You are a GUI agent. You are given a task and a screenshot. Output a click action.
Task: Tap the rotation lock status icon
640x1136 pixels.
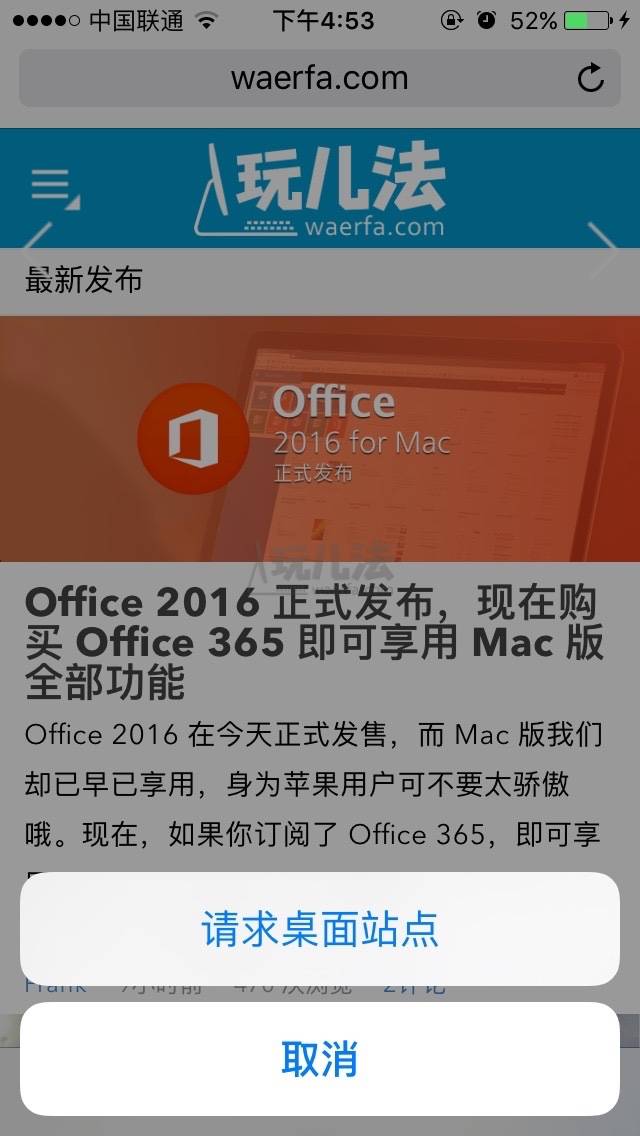tap(451, 21)
